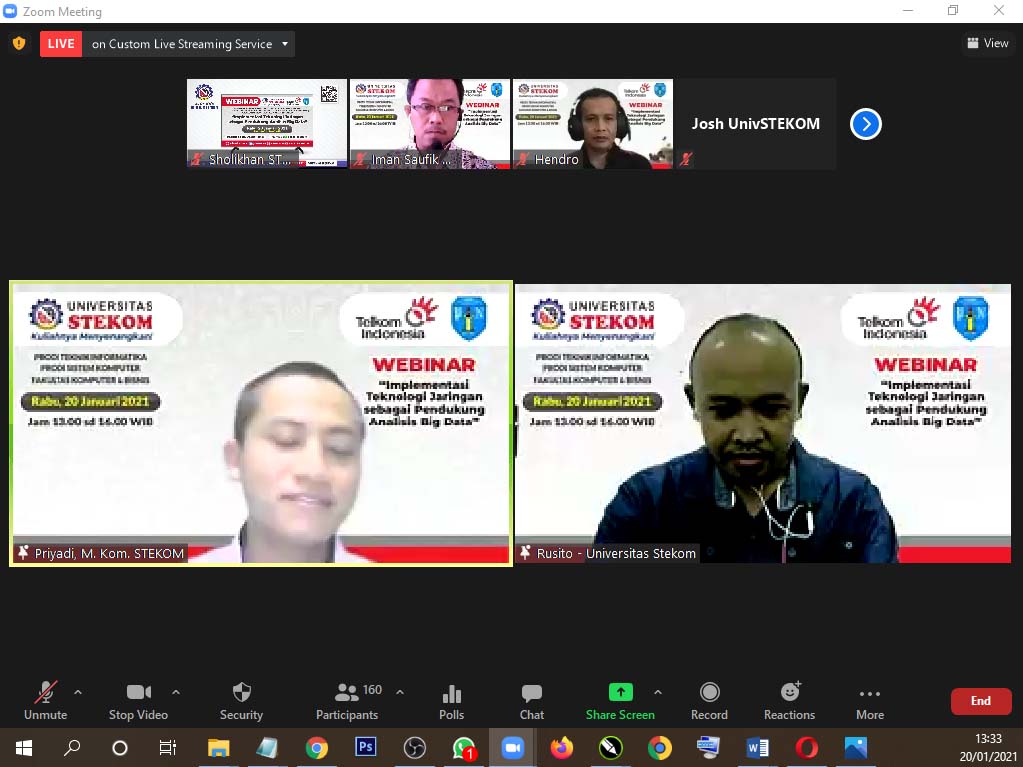The height and width of the screenshot is (767, 1023).
Task: Expand Share Screen advanced options arrow
Action: (658, 692)
